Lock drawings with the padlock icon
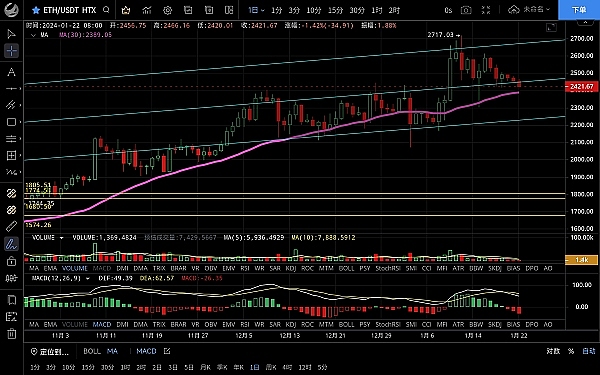 [x=11, y=261]
